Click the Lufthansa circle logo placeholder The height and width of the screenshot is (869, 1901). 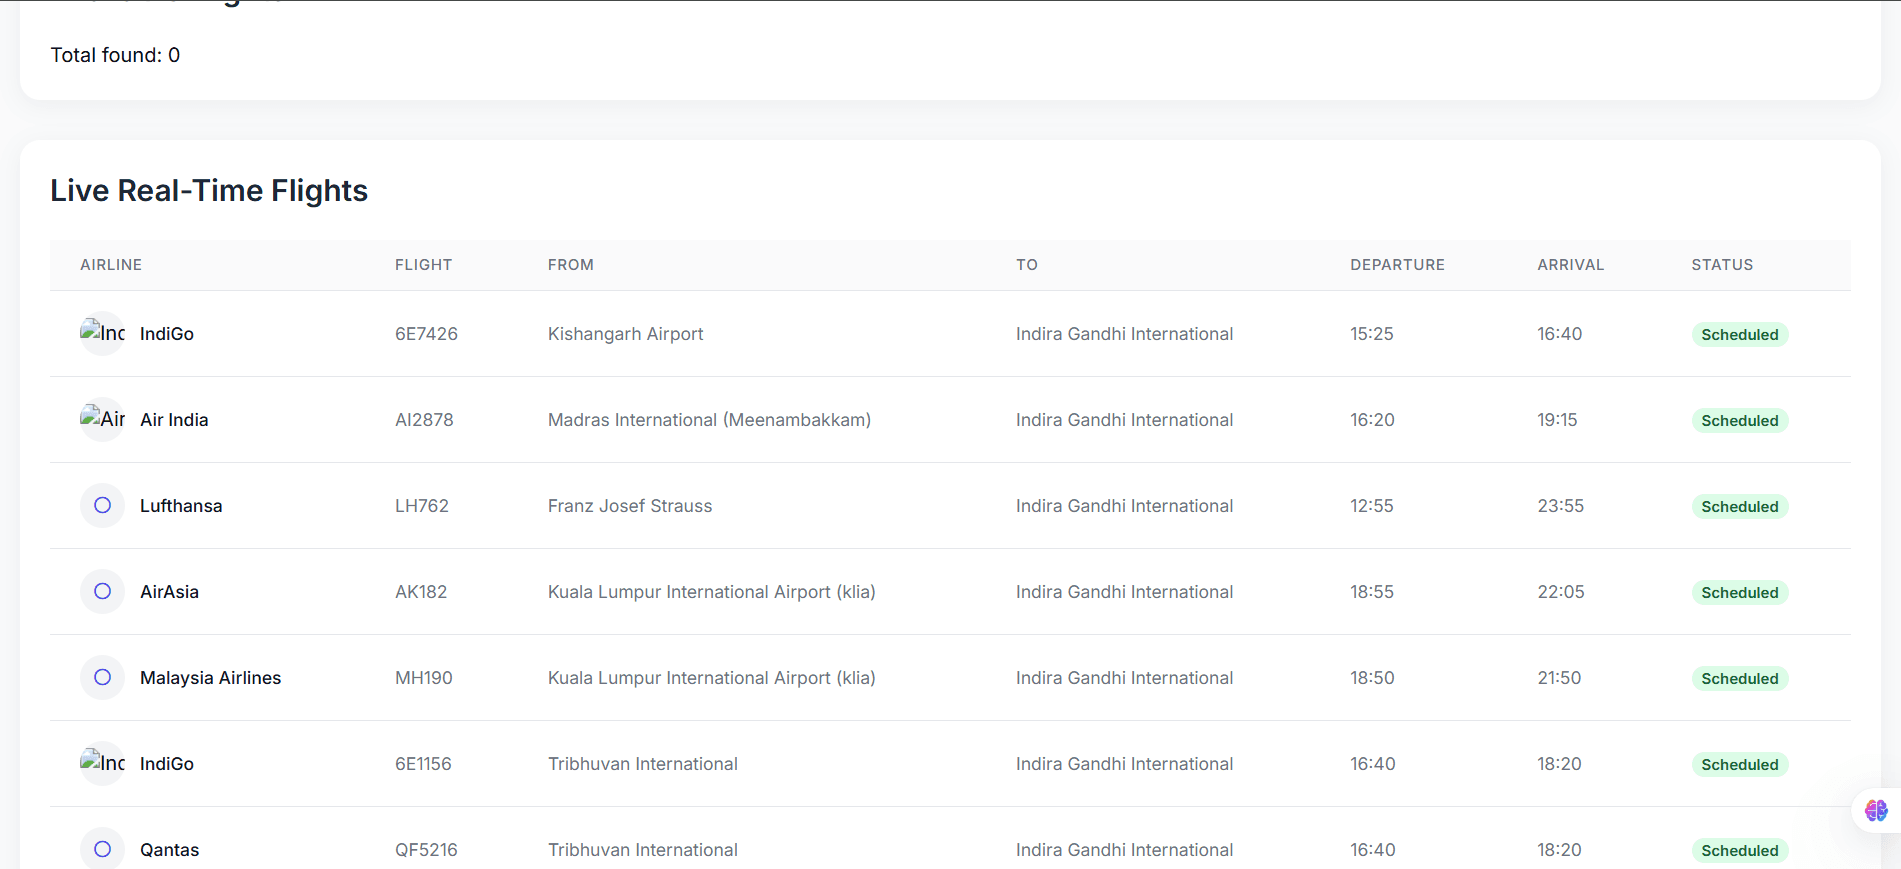103,505
